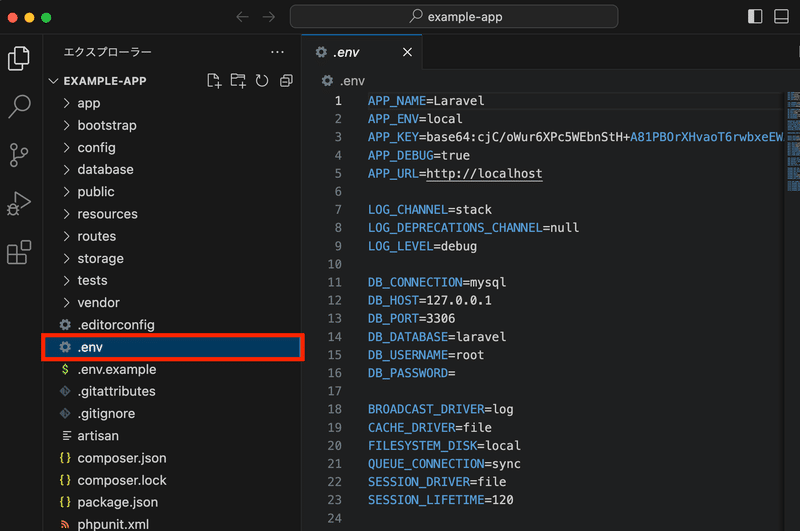The image size is (800, 531).
Task: Go back with the left arrow
Action: [242, 17]
